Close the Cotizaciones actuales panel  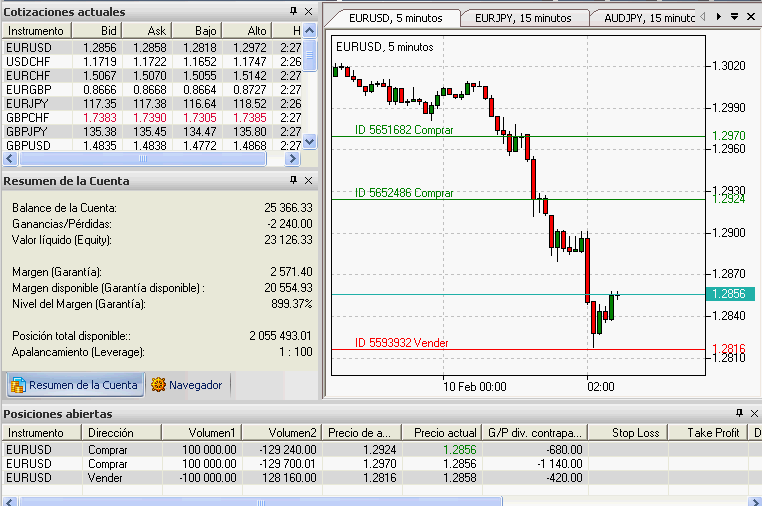309,11
